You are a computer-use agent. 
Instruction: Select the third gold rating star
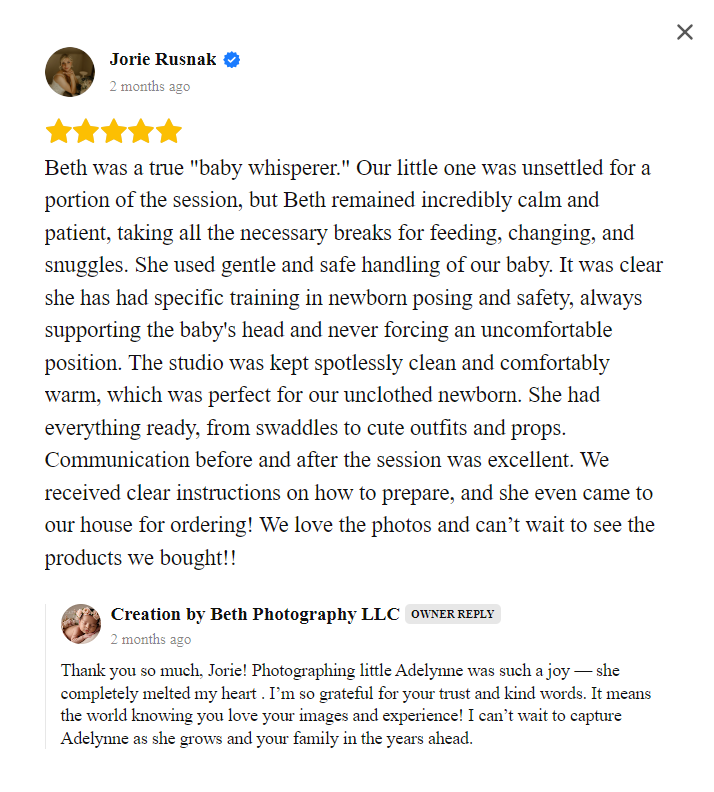click(x=114, y=131)
